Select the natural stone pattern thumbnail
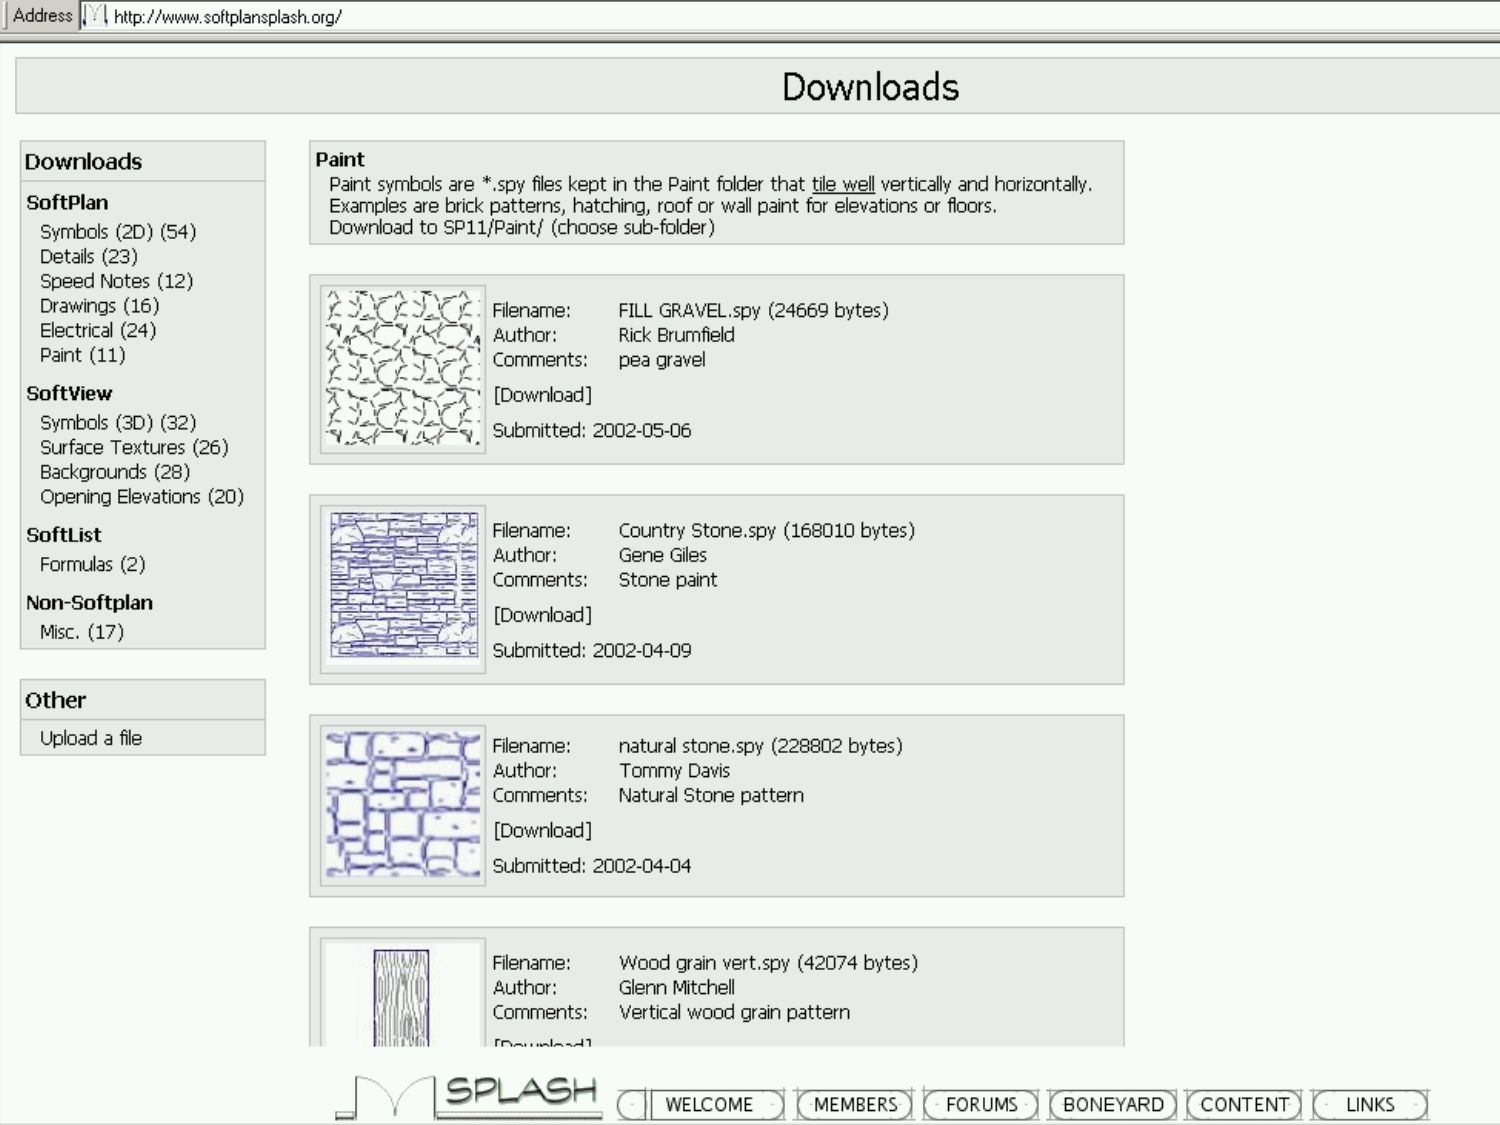 (x=402, y=805)
